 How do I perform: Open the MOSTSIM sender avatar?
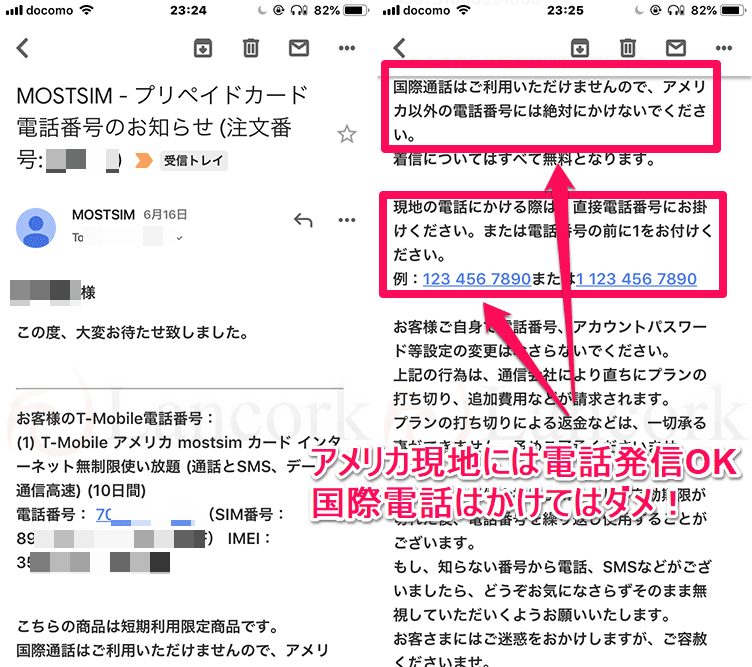point(36,228)
